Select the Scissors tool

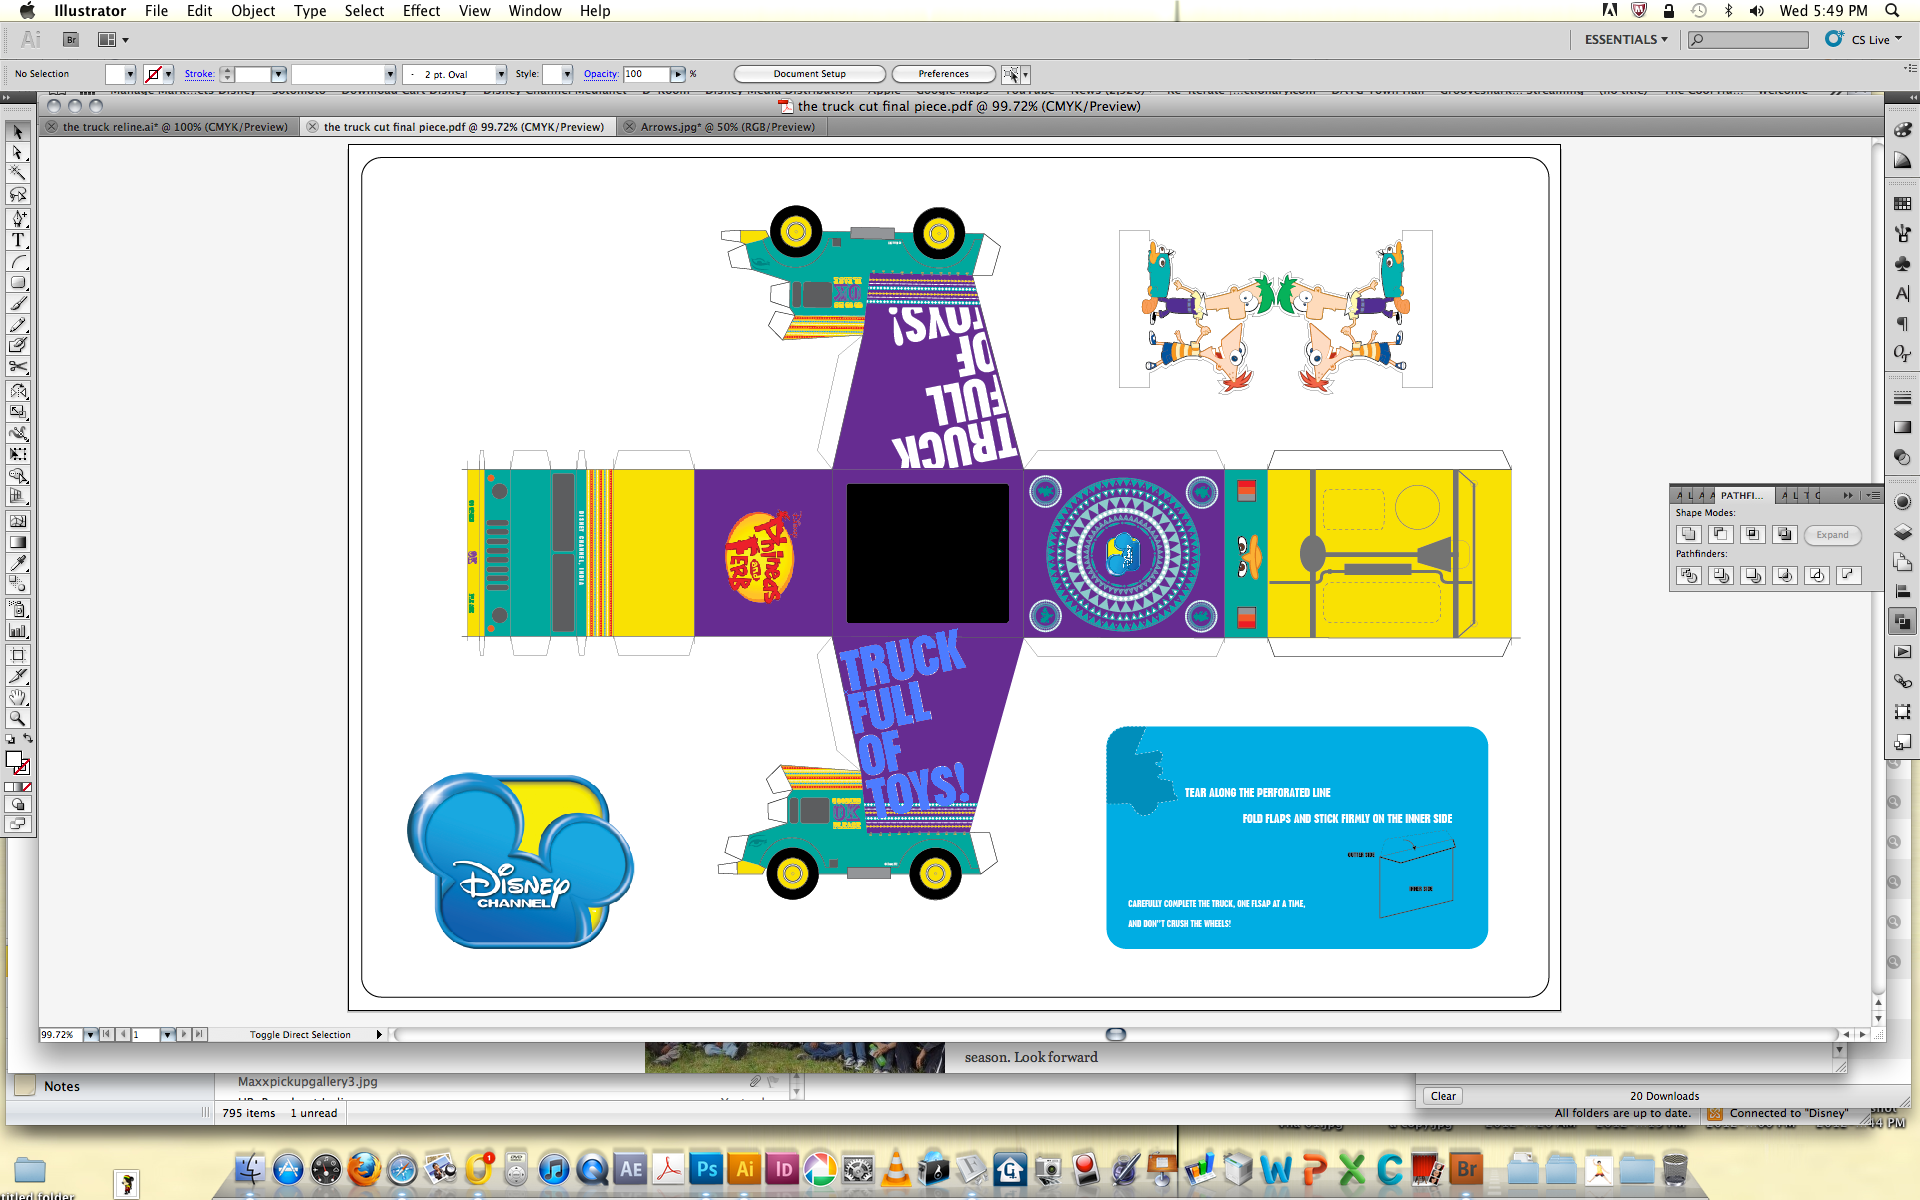tap(17, 367)
